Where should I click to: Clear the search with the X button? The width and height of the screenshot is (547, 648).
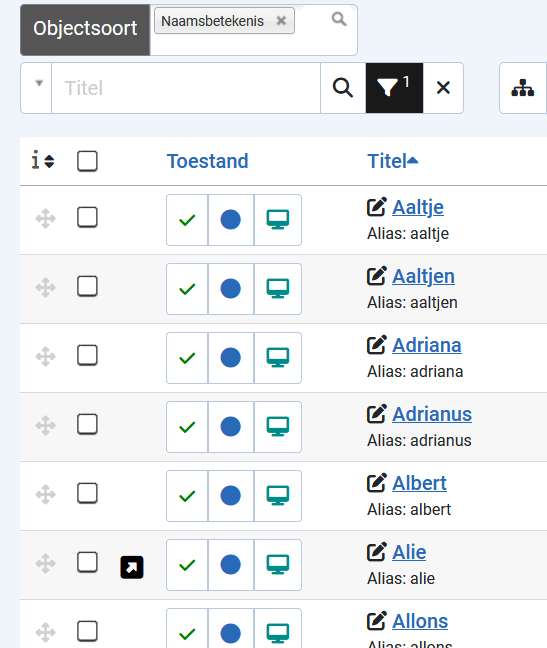(x=443, y=88)
